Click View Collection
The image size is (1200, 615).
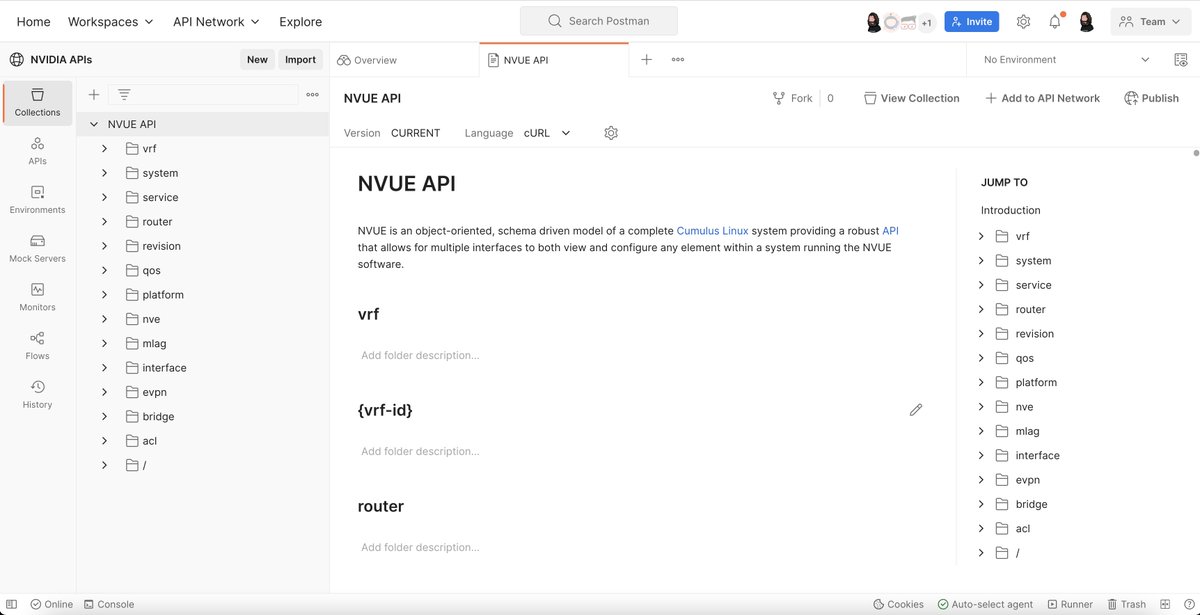coord(911,98)
